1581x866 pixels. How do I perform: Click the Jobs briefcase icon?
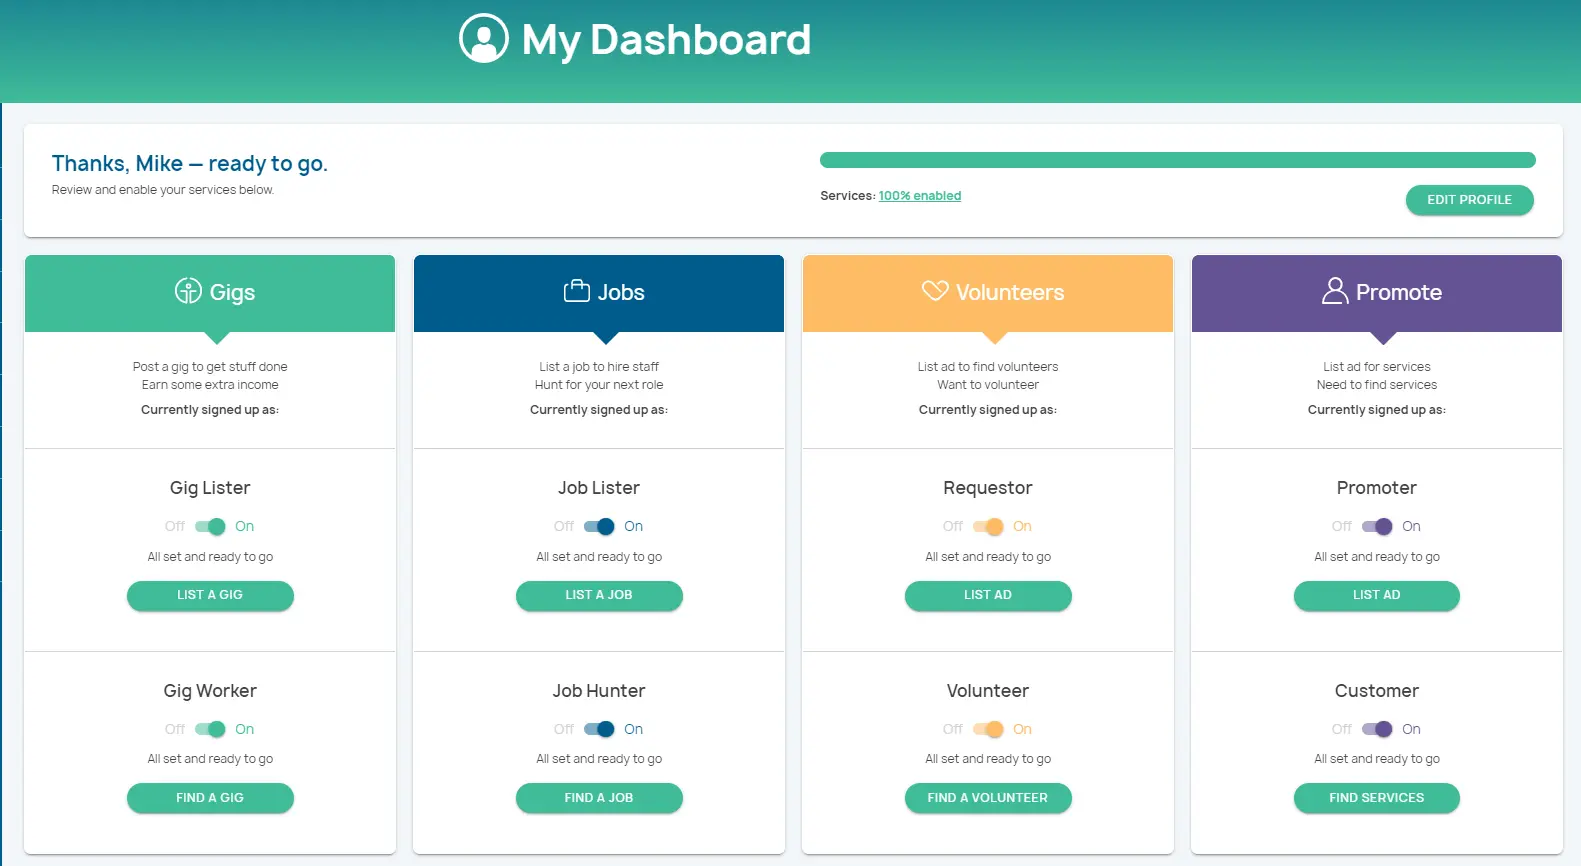[x=577, y=291]
